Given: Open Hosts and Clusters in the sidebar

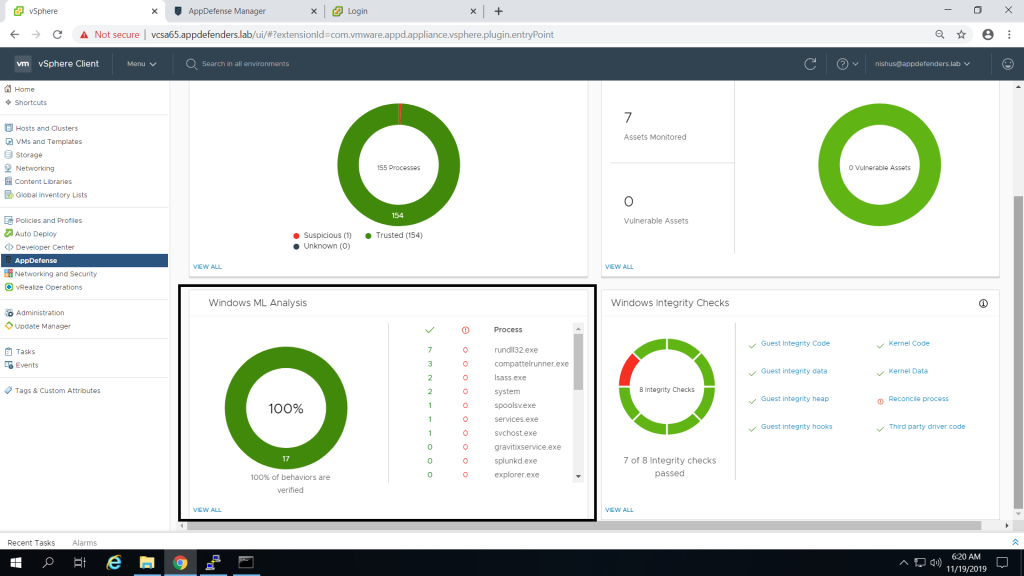Looking at the screenshot, I should tap(46, 128).
